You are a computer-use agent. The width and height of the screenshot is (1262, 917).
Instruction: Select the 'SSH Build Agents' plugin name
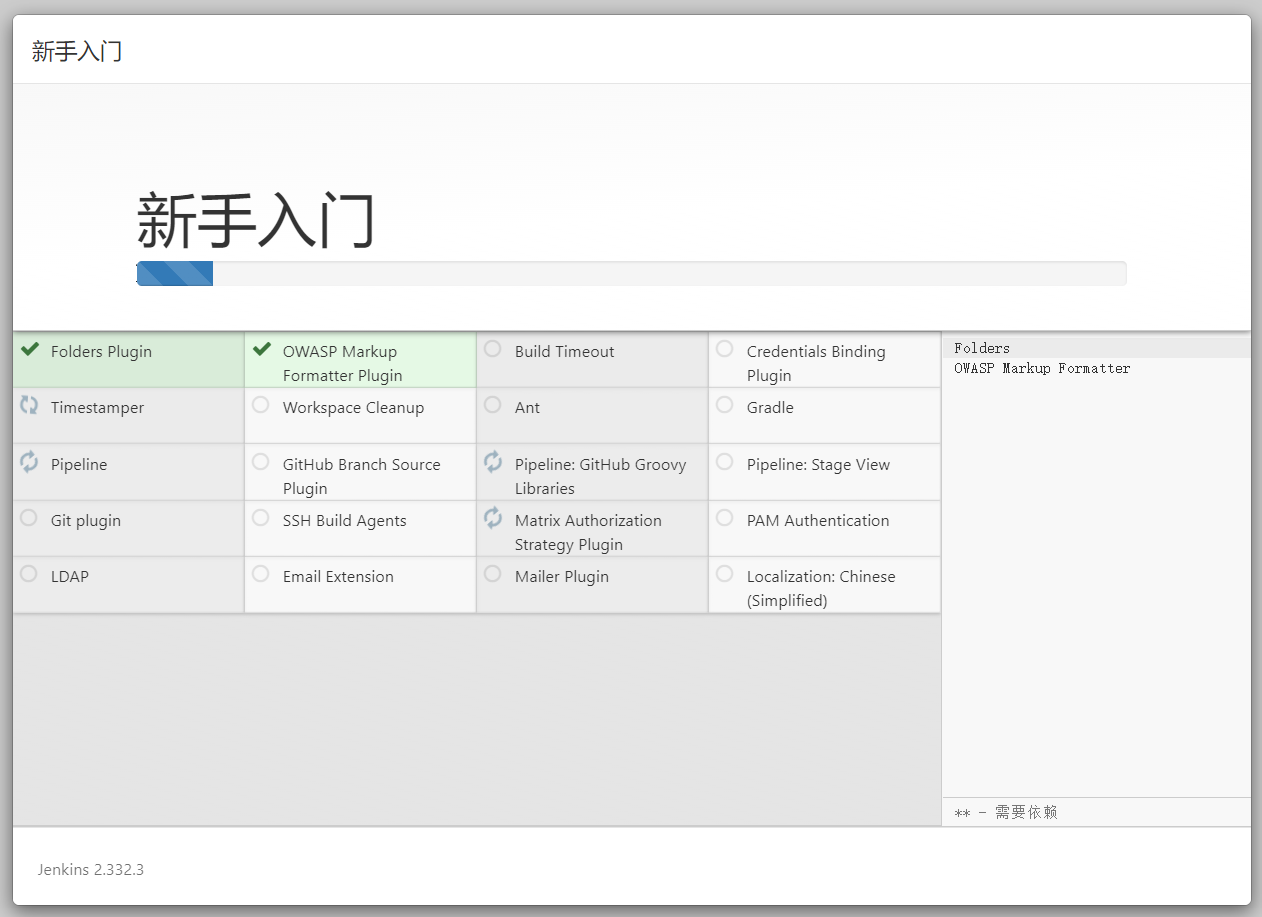[345, 521]
